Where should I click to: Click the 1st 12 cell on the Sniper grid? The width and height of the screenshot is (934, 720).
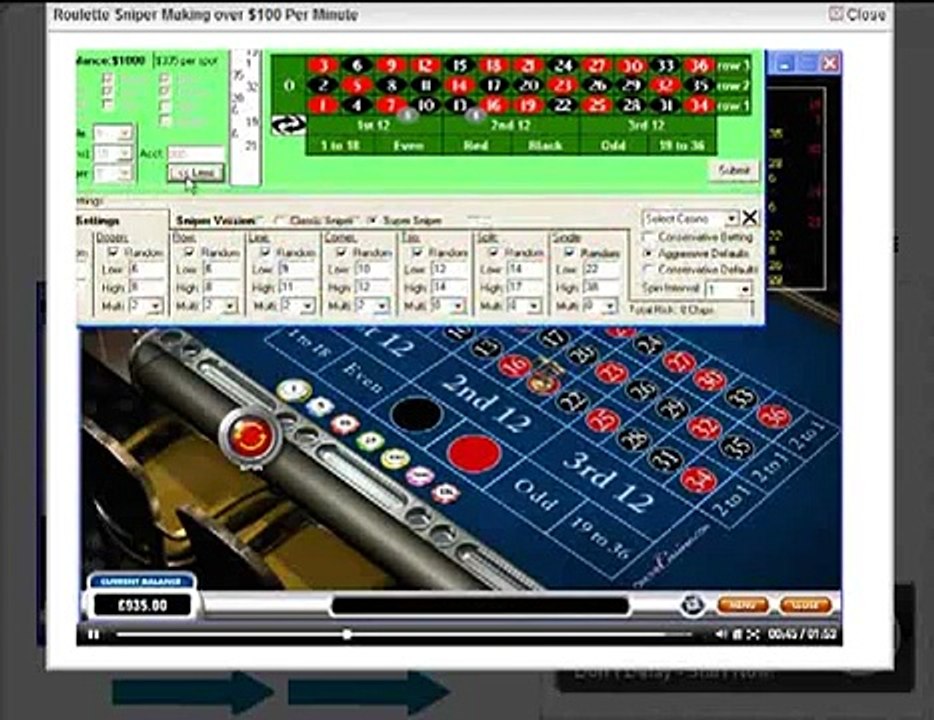click(374, 126)
